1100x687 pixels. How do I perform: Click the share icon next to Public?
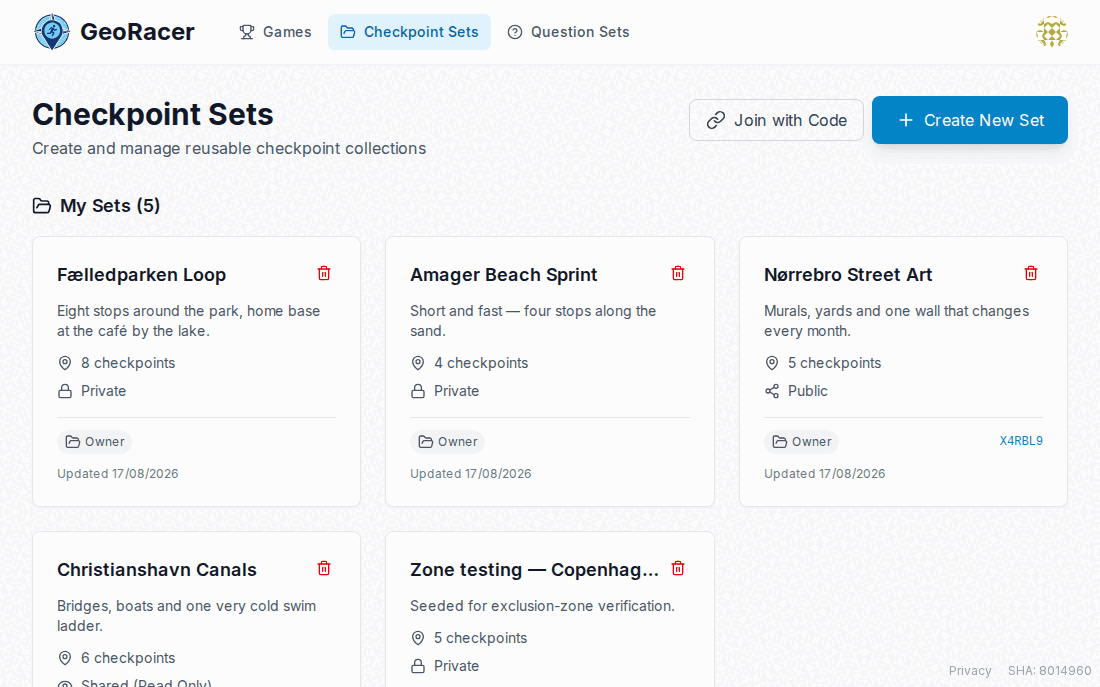pyautogui.click(x=772, y=391)
